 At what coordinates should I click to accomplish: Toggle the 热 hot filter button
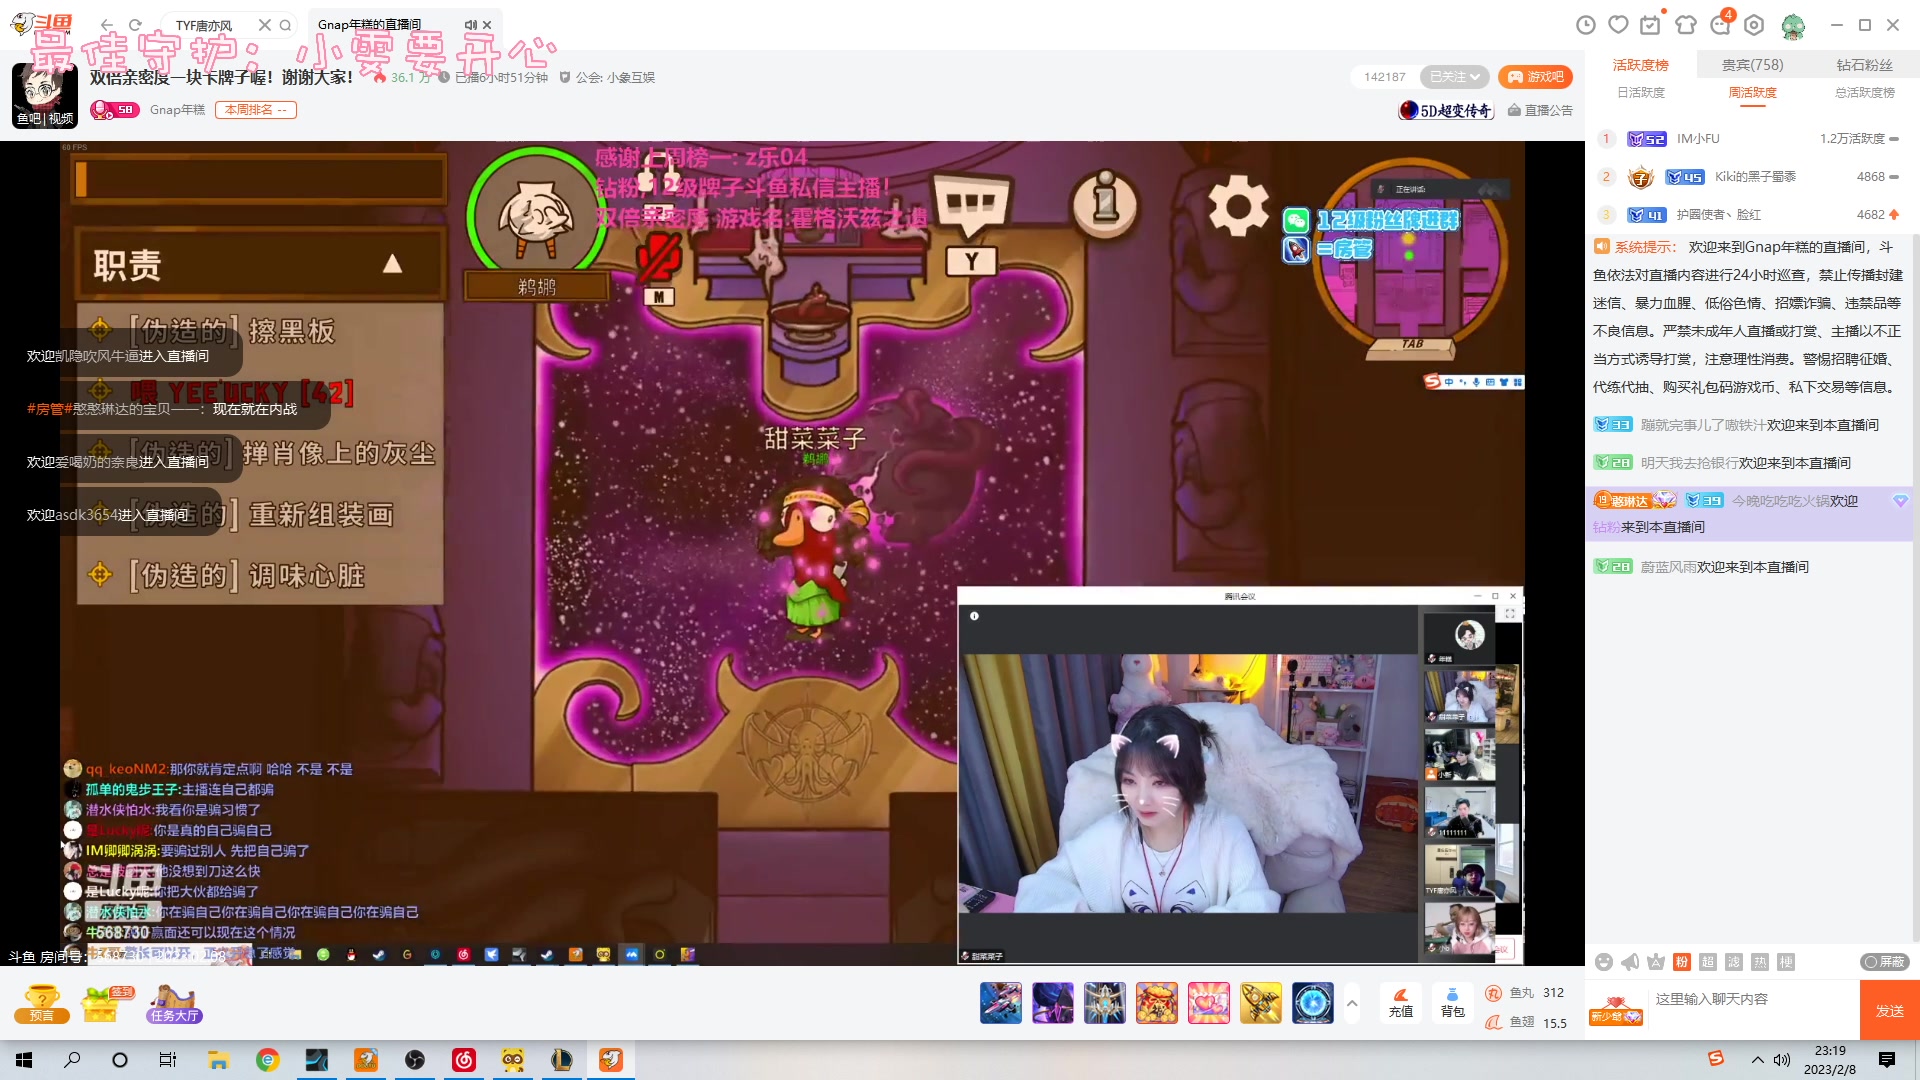[1760, 962]
